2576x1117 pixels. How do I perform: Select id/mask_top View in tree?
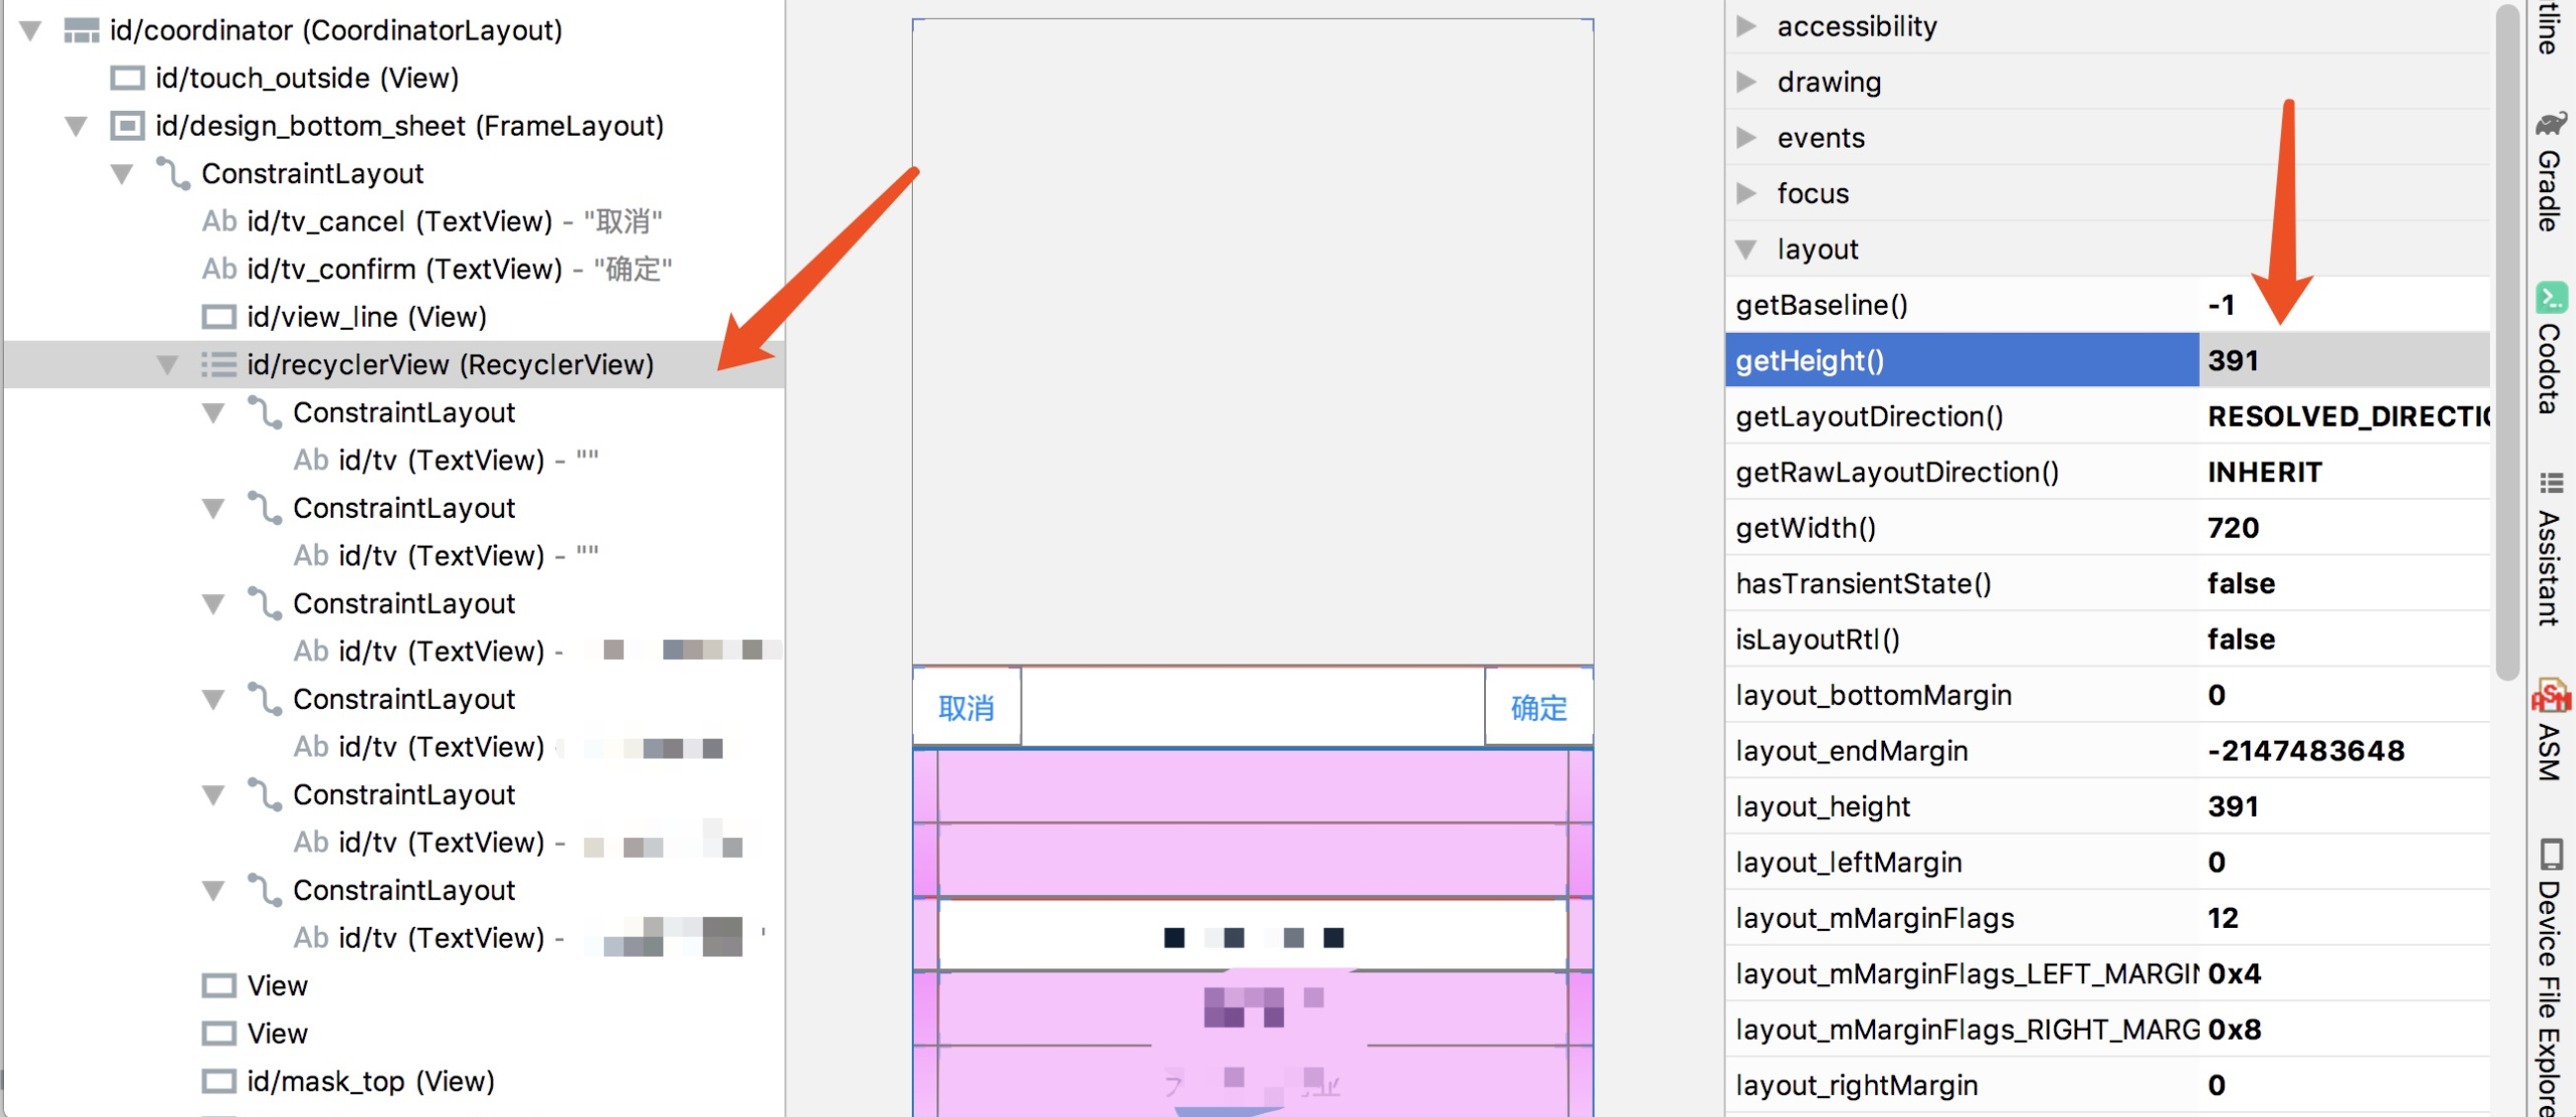click(x=370, y=1081)
